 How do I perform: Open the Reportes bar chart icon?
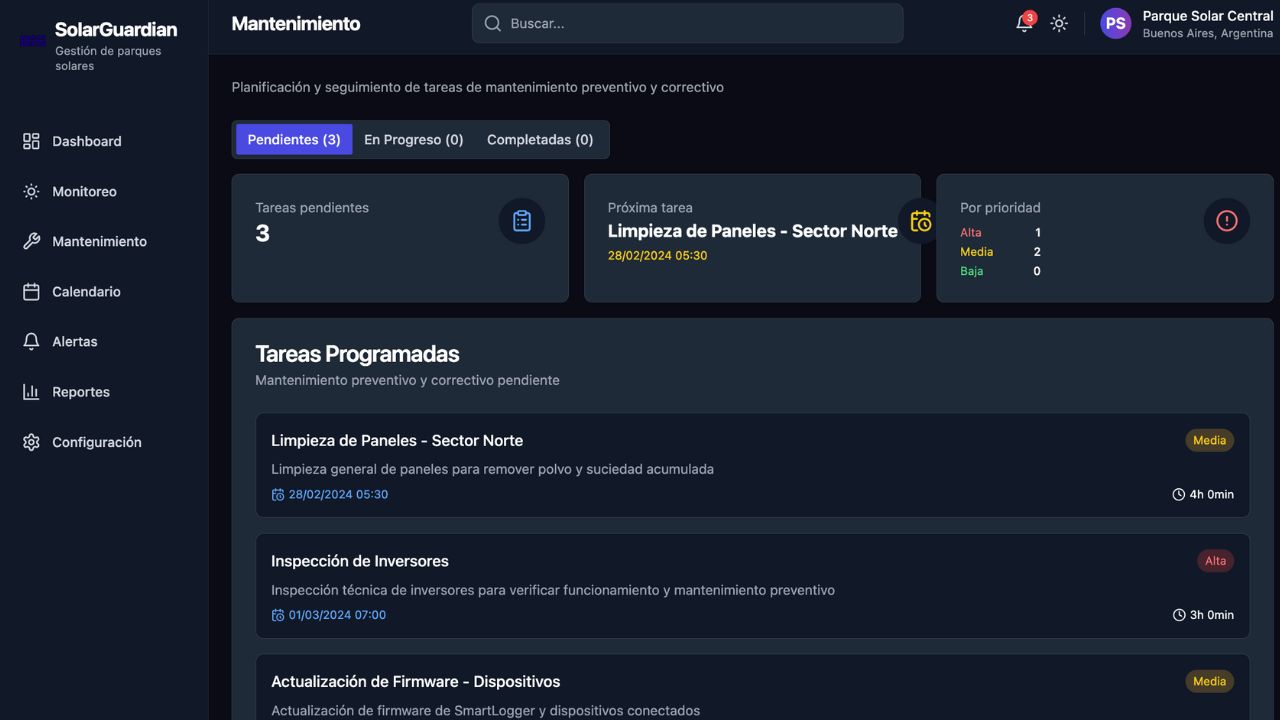point(31,392)
